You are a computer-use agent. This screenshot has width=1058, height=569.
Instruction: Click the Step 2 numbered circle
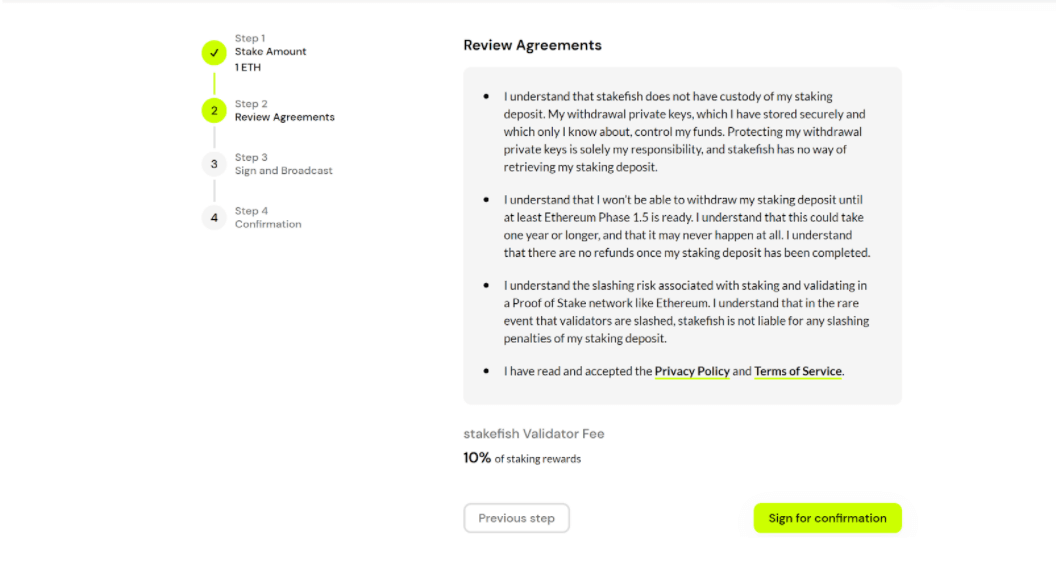(214, 110)
